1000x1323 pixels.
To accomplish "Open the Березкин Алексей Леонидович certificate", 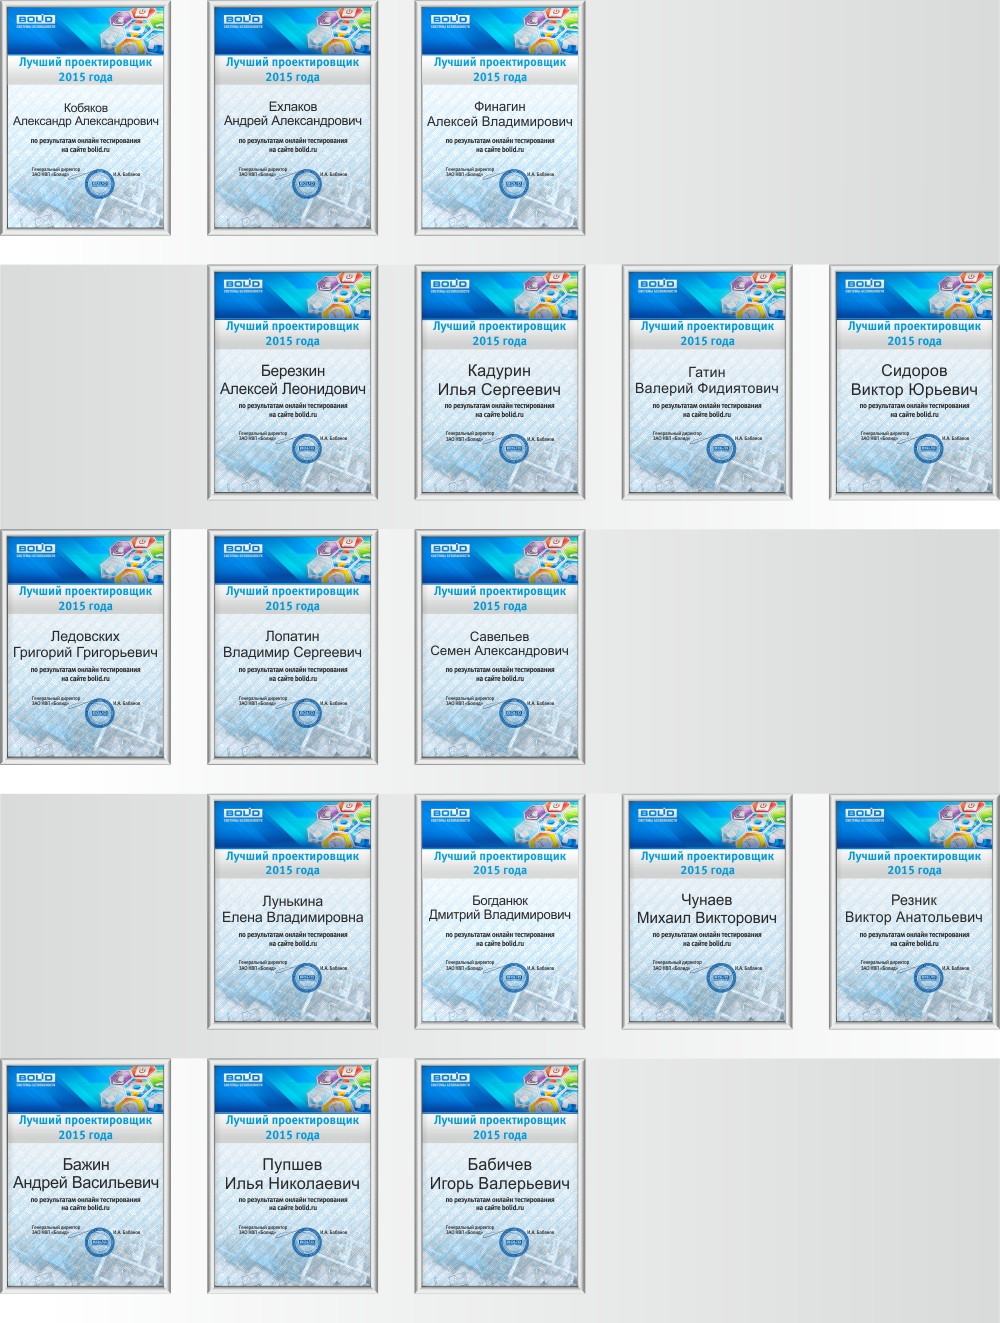I will pyautogui.click(x=292, y=382).
